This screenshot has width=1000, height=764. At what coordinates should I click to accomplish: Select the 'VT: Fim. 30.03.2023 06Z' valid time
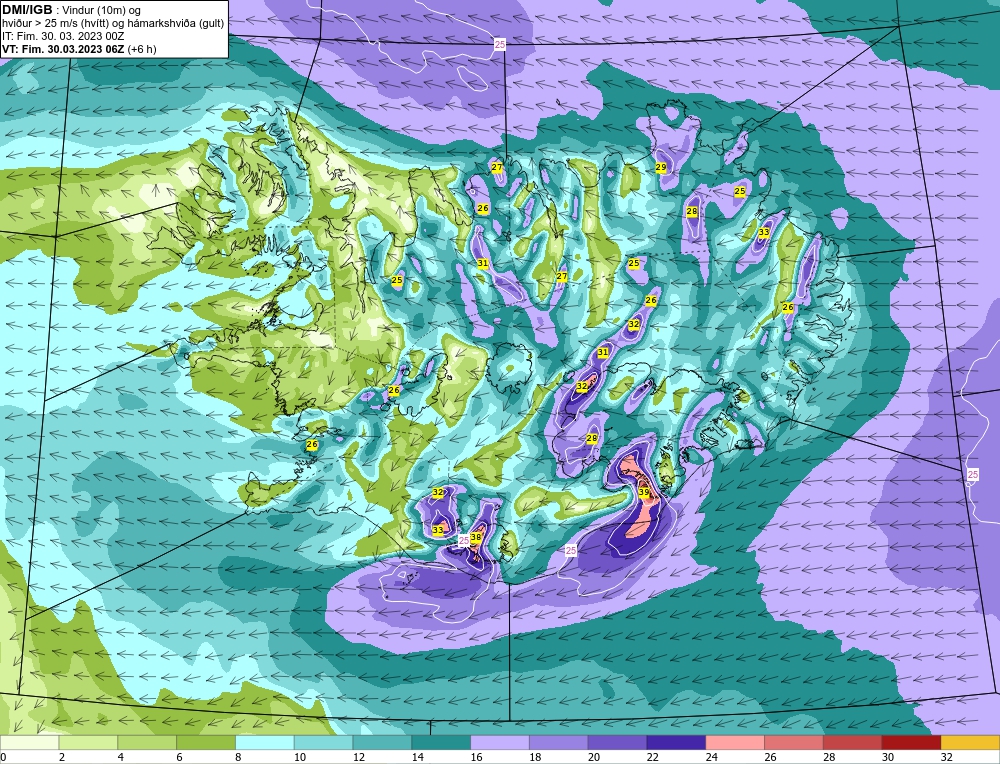[x=64, y=49]
